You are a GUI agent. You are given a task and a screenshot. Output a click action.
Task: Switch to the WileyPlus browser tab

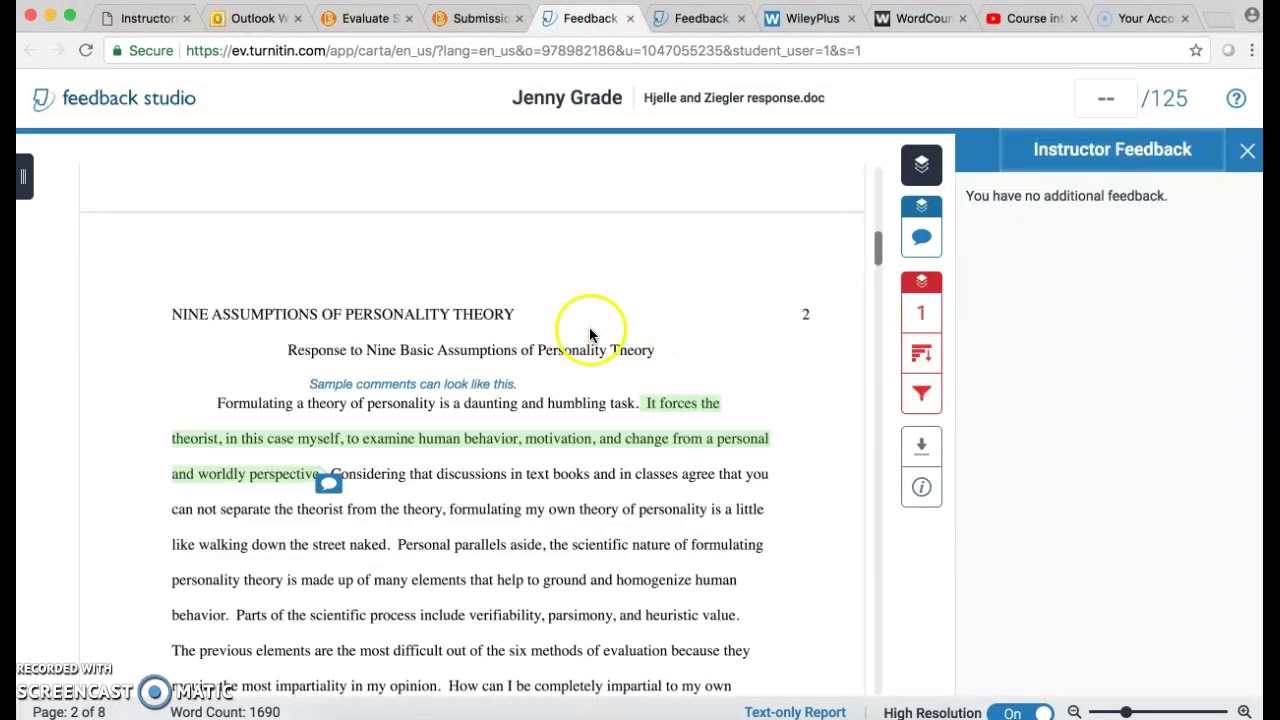click(806, 18)
